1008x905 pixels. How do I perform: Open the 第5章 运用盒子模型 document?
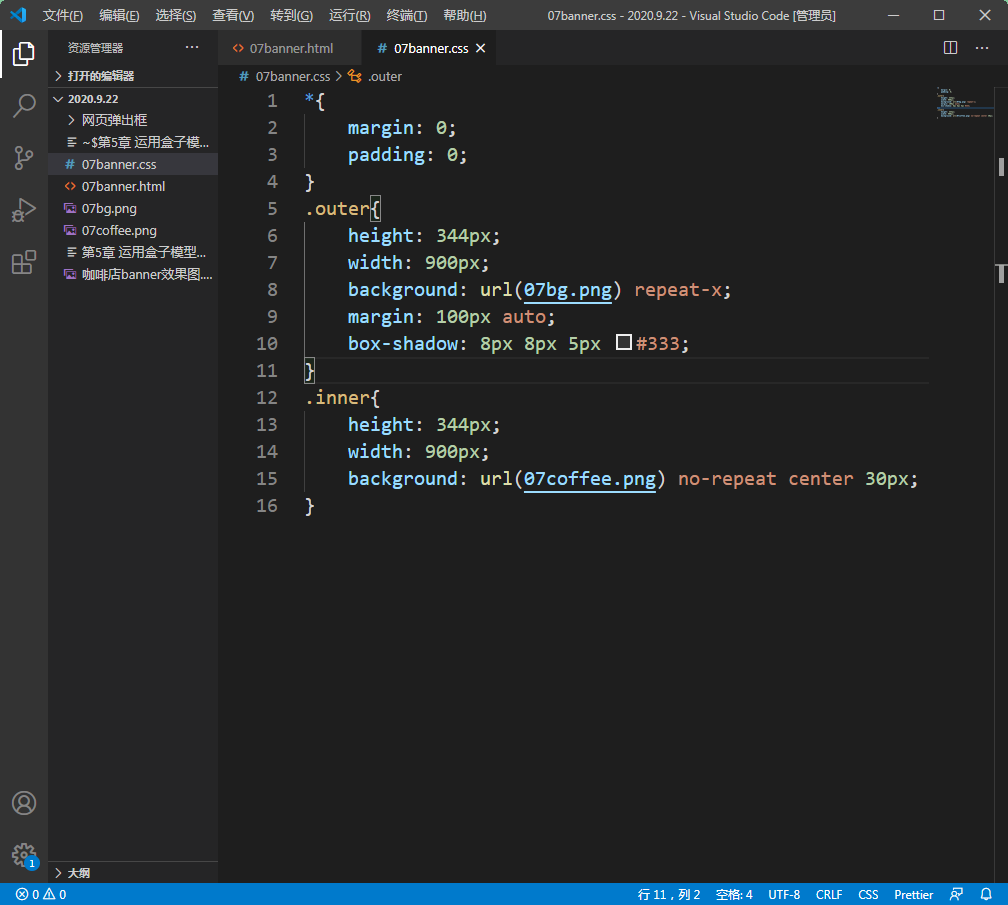tap(133, 252)
